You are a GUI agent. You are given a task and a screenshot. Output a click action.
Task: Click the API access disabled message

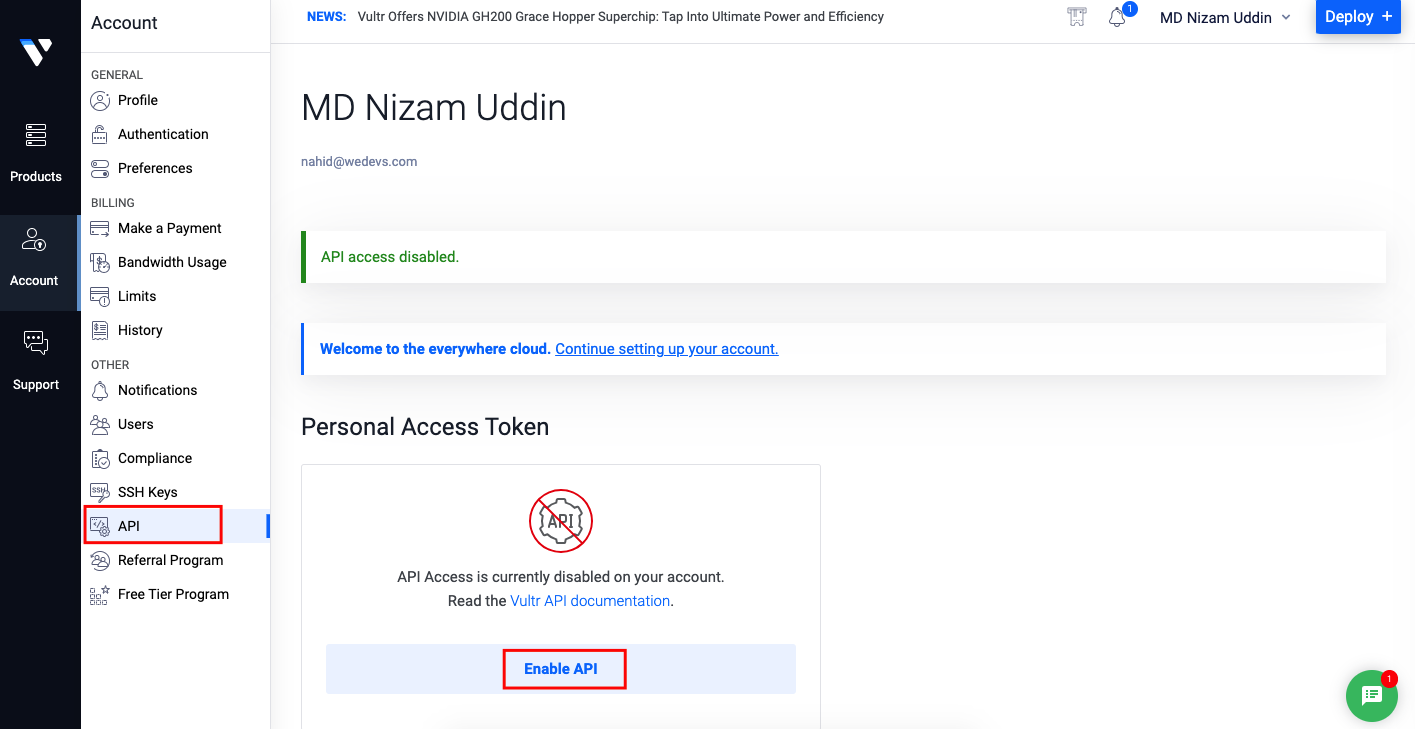click(390, 257)
